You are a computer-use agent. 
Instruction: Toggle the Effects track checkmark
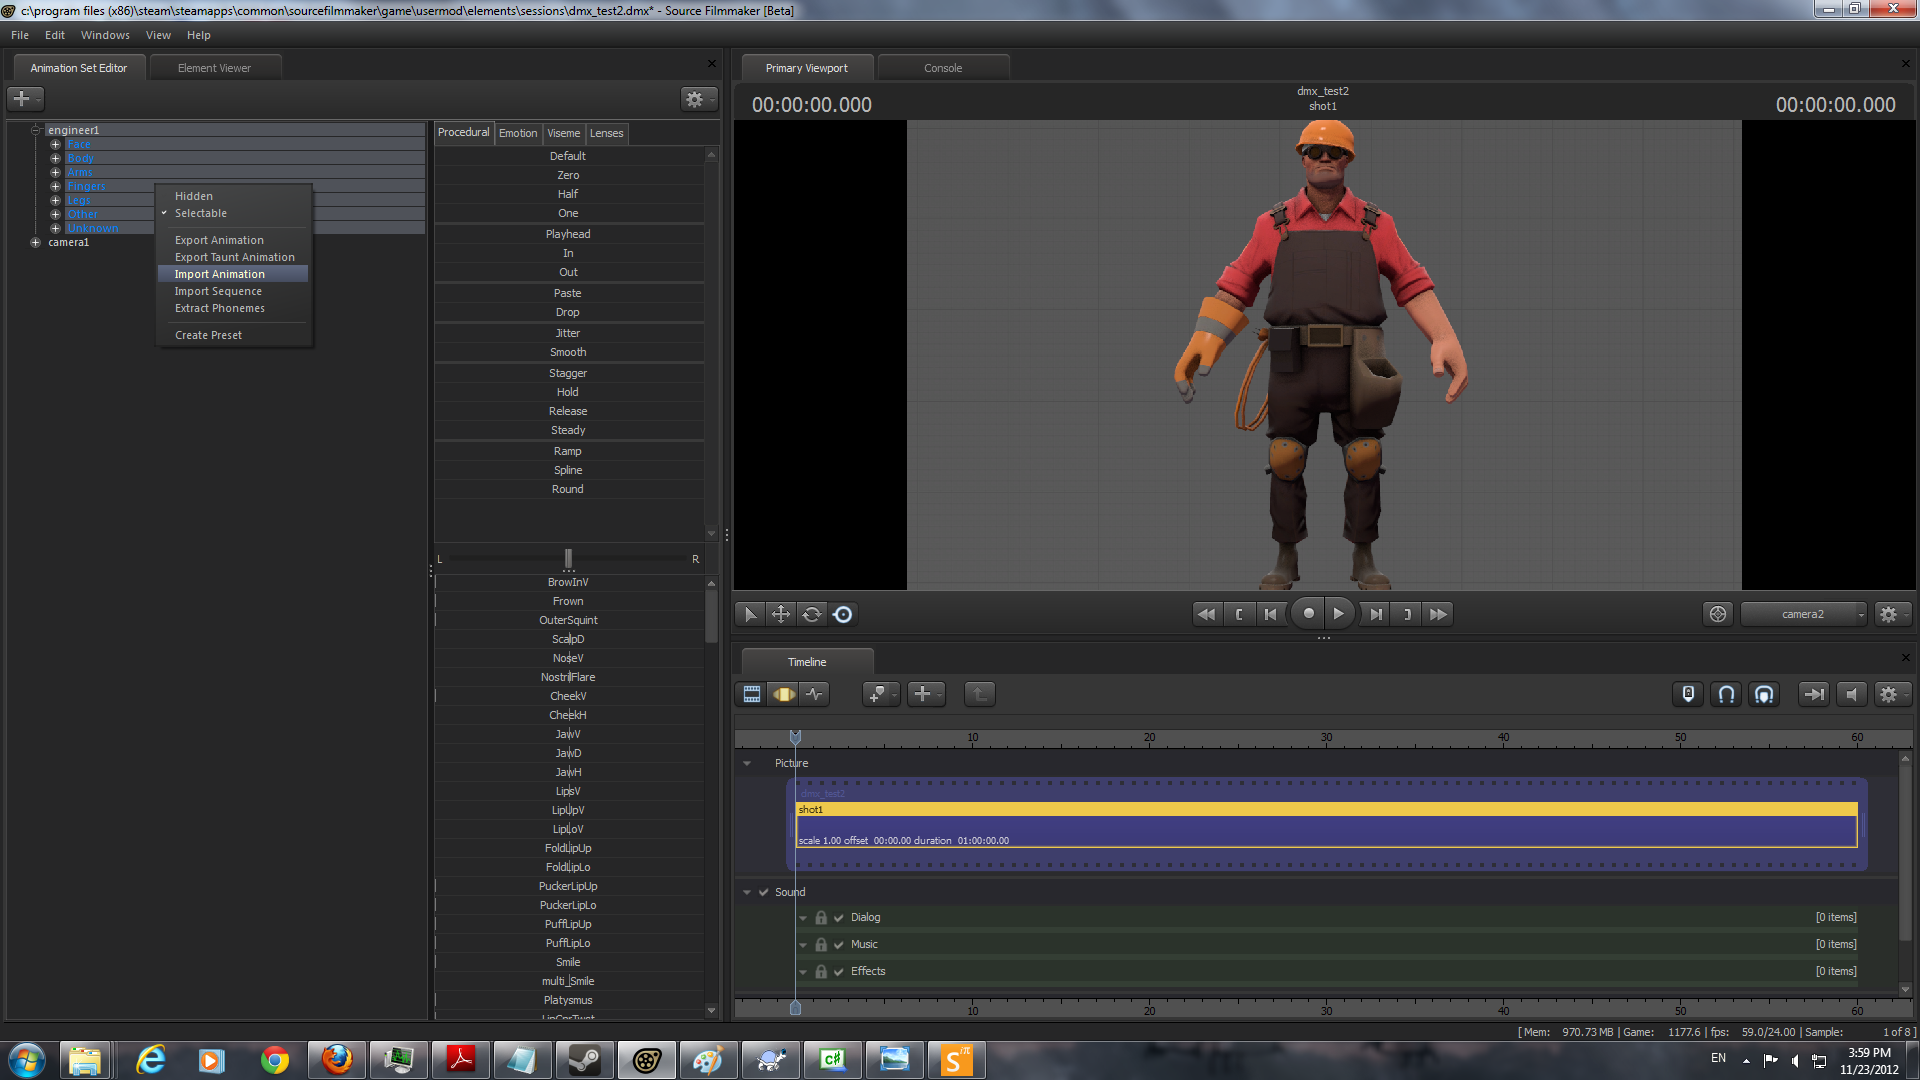[x=838, y=972]
